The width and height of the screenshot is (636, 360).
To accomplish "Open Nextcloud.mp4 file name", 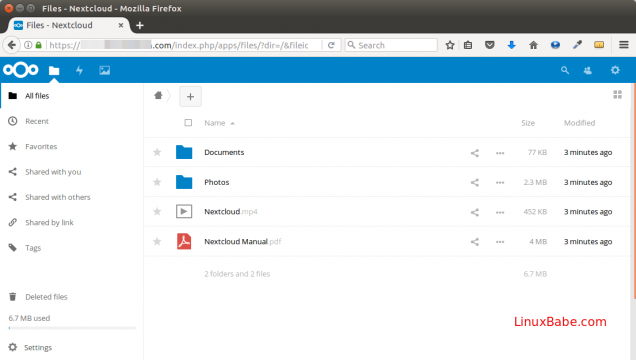I will pos(231,212).
